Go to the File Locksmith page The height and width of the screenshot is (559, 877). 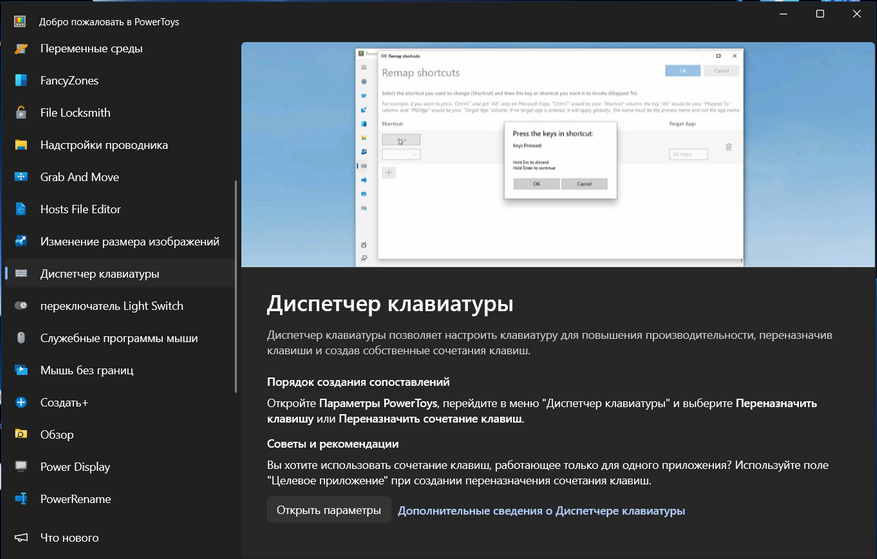(x=120, y=112)
